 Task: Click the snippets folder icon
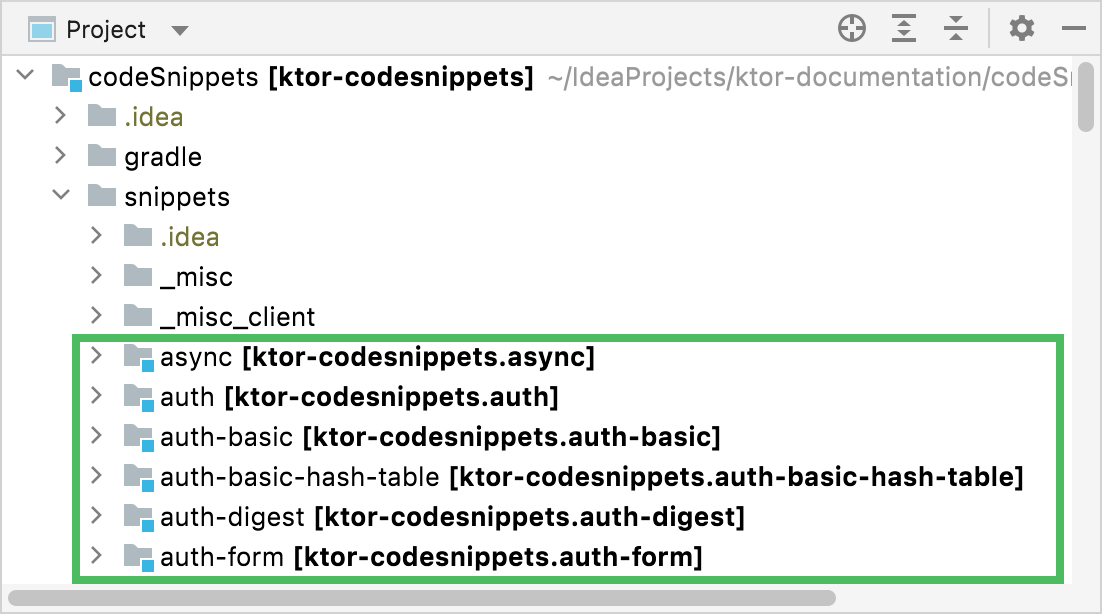[102, 195]
